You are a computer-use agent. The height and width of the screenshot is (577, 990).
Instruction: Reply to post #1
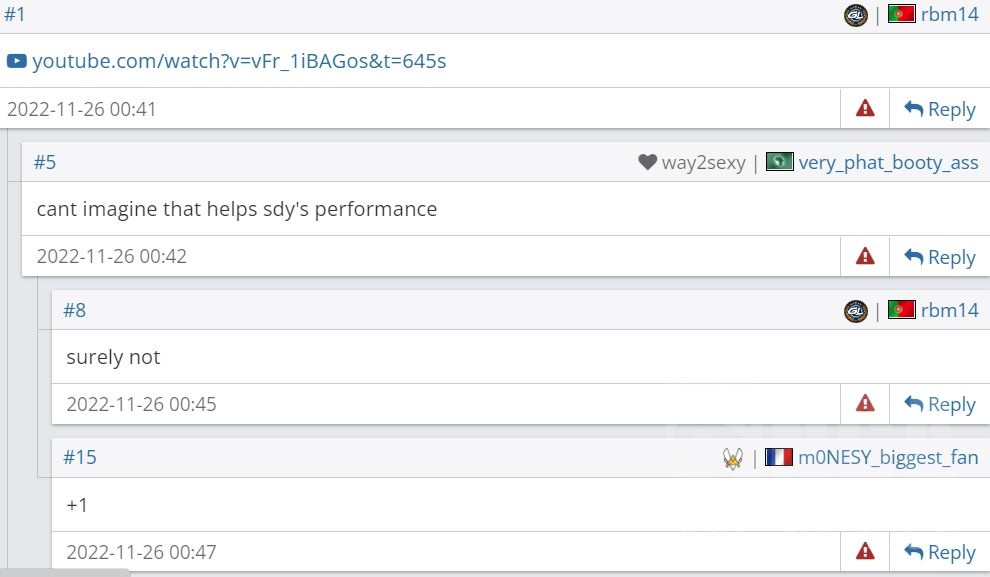coord(940,109)
